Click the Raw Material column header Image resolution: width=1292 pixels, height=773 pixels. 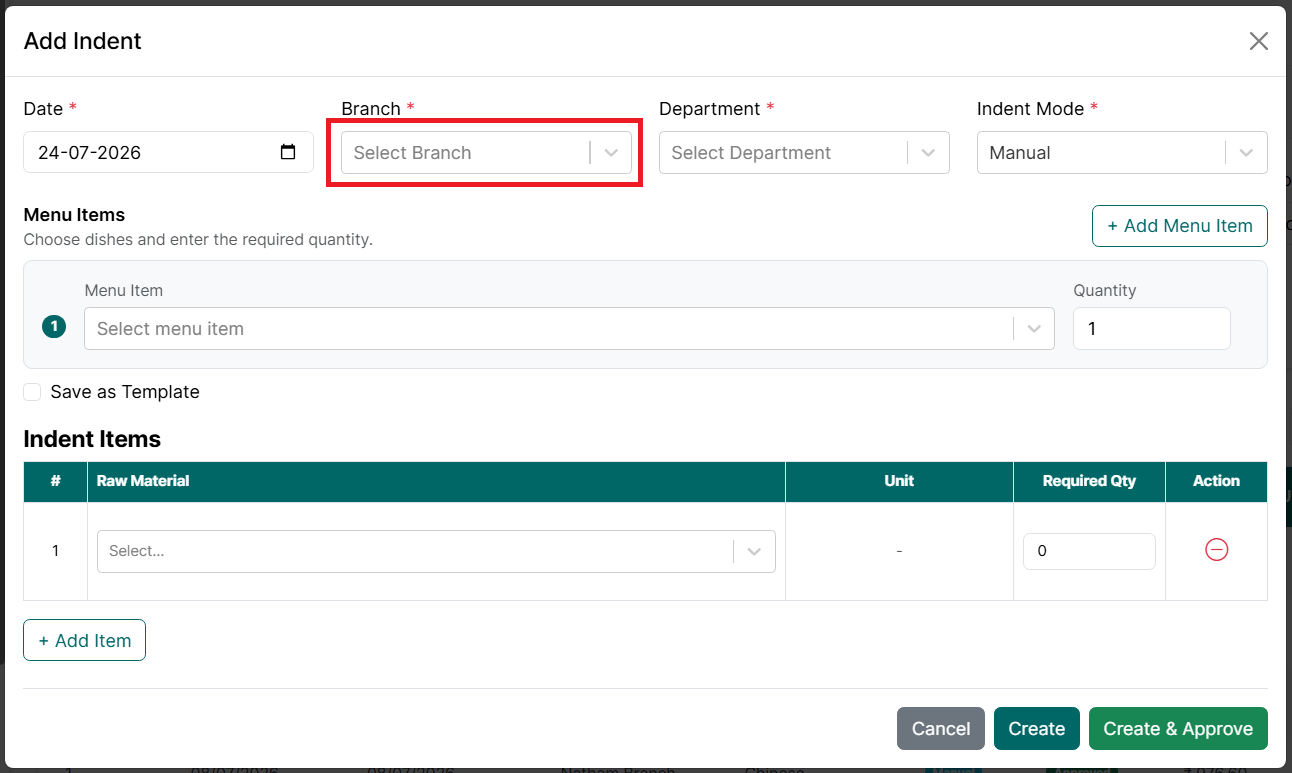[436, 481]
